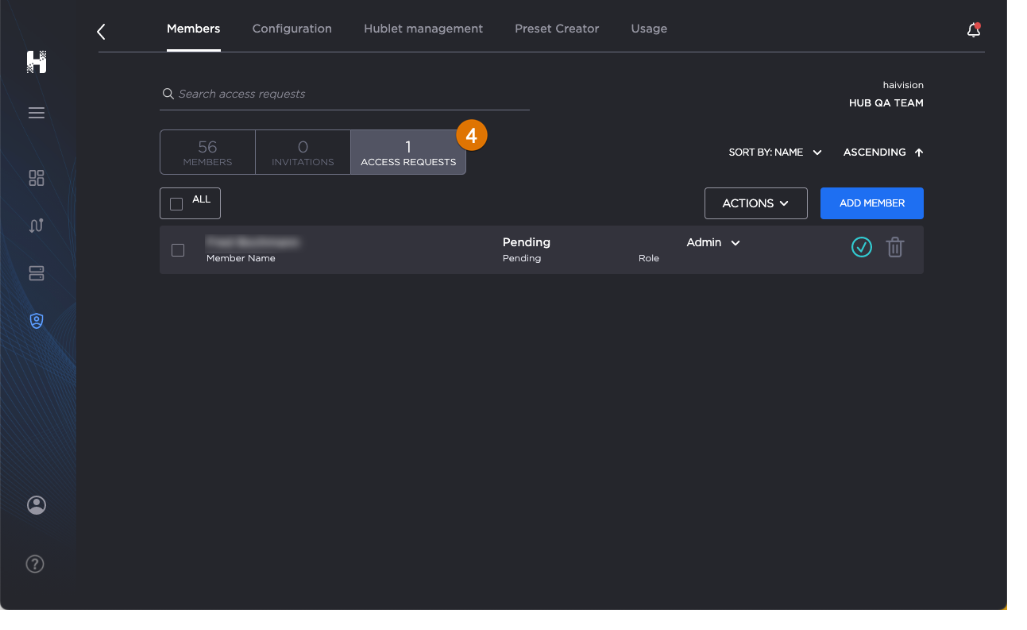Open the dashboard grid icon in sidebar
This screenshot has width=1027, height=630.
37,178
